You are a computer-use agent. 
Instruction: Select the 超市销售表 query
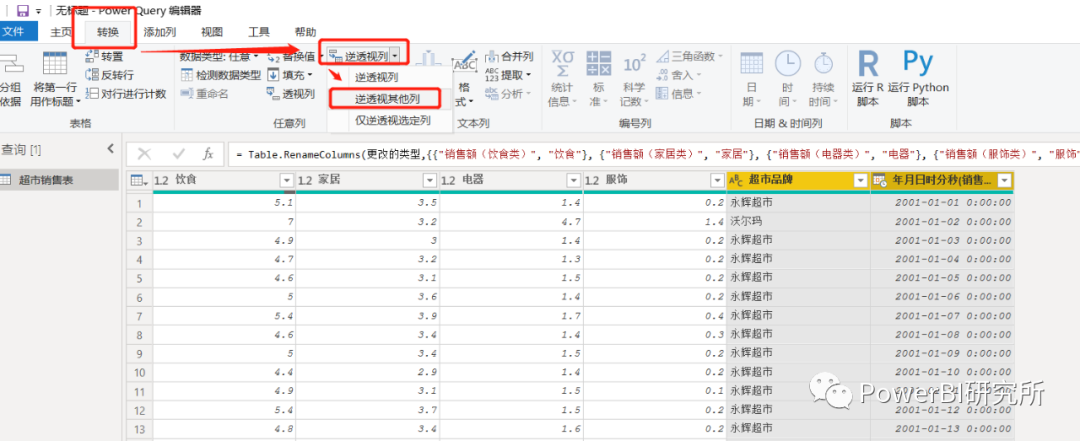[x=59, y=180]
